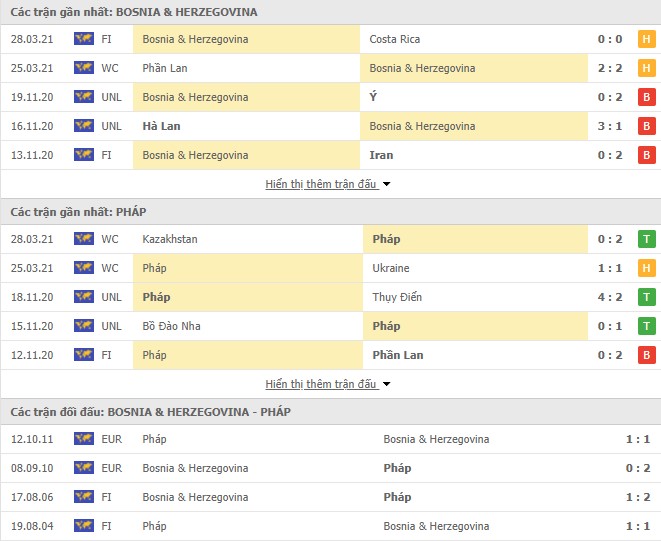Click the 0 : 2 score in 08.09.10 head-to-head
The width and height of the screenshot is (661, 541).
click(638, 468)
